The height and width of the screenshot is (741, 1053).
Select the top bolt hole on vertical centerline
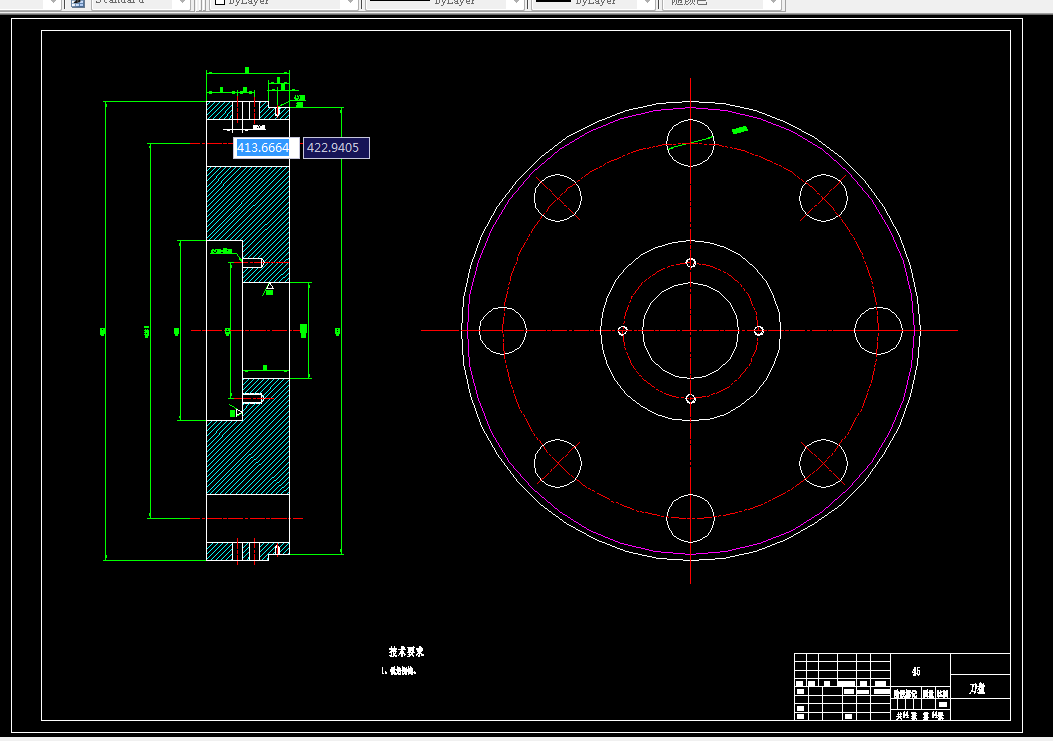click(690, 143)
